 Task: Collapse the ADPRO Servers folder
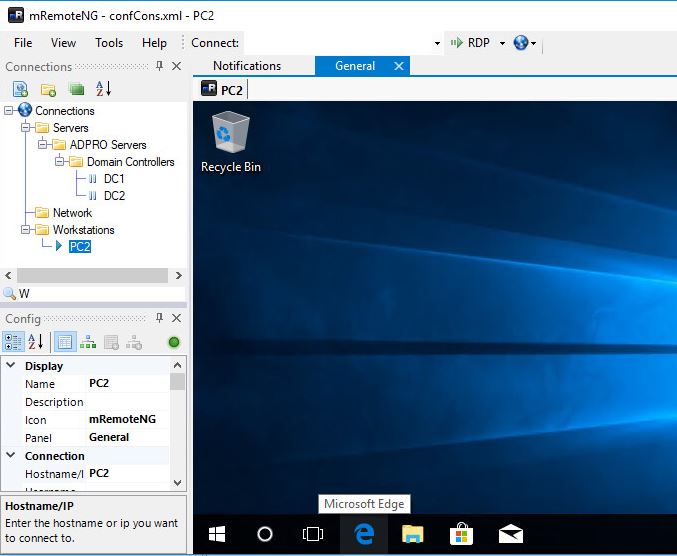tap(42, 144)
